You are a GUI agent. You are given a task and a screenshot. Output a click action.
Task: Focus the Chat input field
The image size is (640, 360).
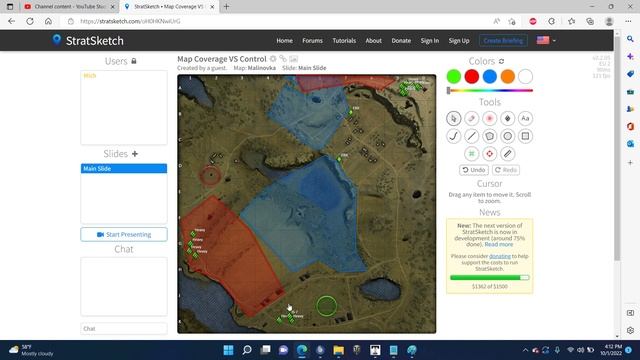point(124,329)
